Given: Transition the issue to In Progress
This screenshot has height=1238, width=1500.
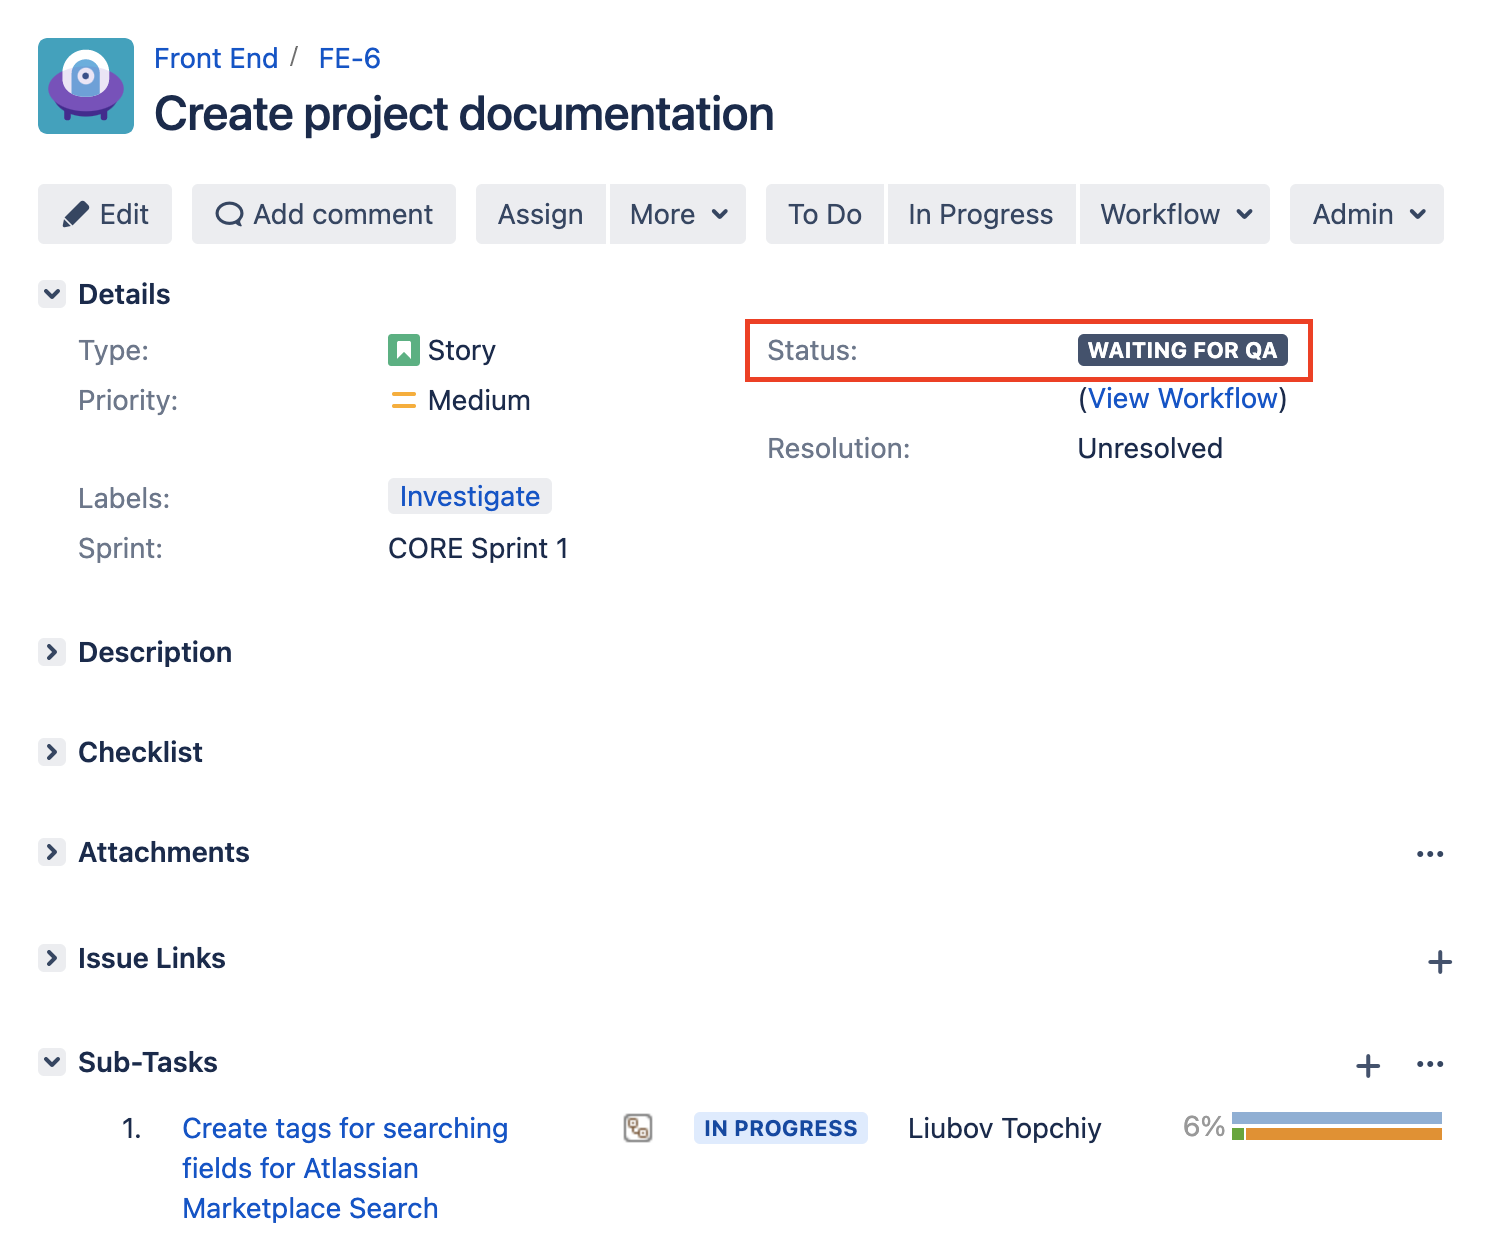Looking at the screenshot, I should (x=980, y=214).
